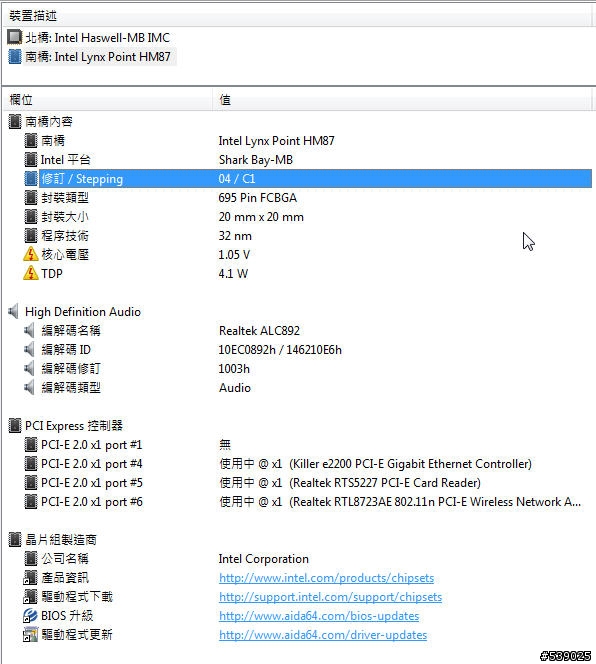Click the speaker icon of High Definition Audio
Viewport: 596px width, 664px height.
click(14, 312)
